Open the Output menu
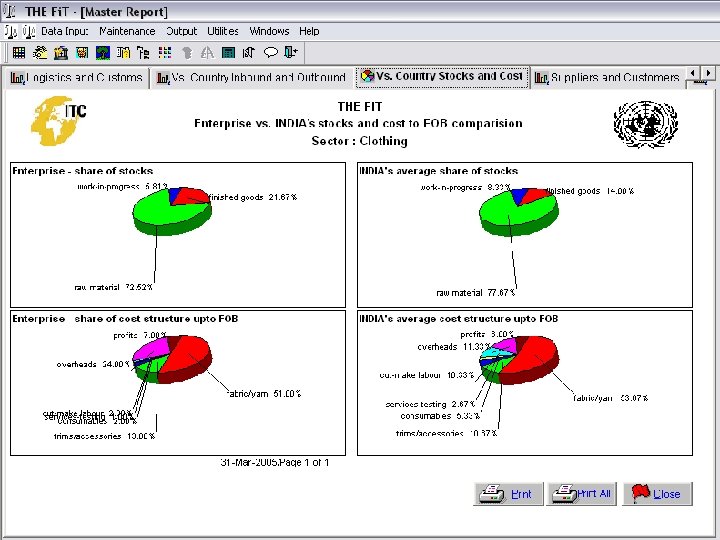 [x=181, y=31]
